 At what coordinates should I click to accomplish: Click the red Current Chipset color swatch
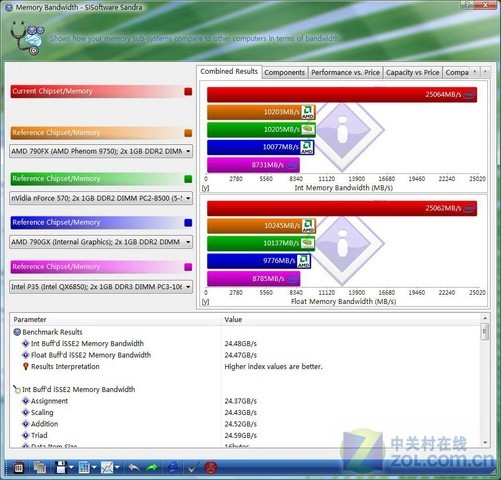click(188, 92)
